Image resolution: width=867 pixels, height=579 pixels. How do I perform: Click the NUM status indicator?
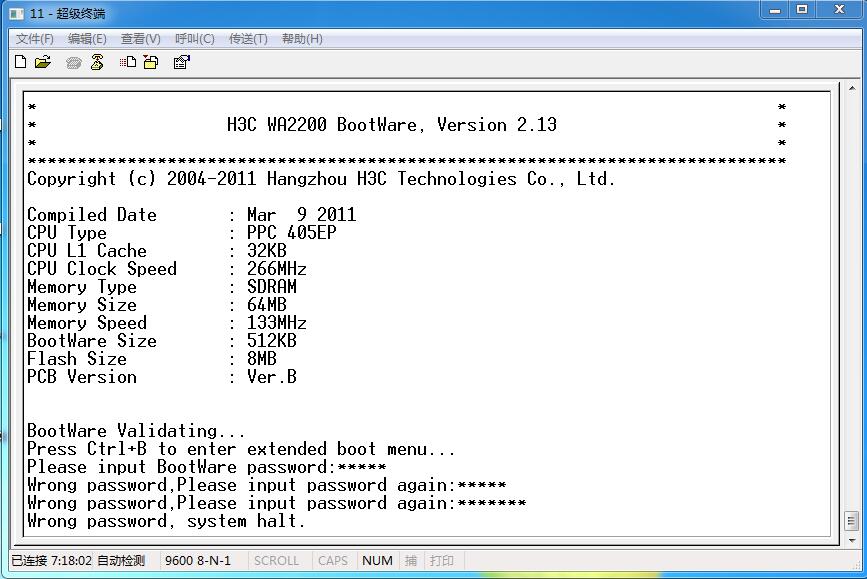(377, 561)
